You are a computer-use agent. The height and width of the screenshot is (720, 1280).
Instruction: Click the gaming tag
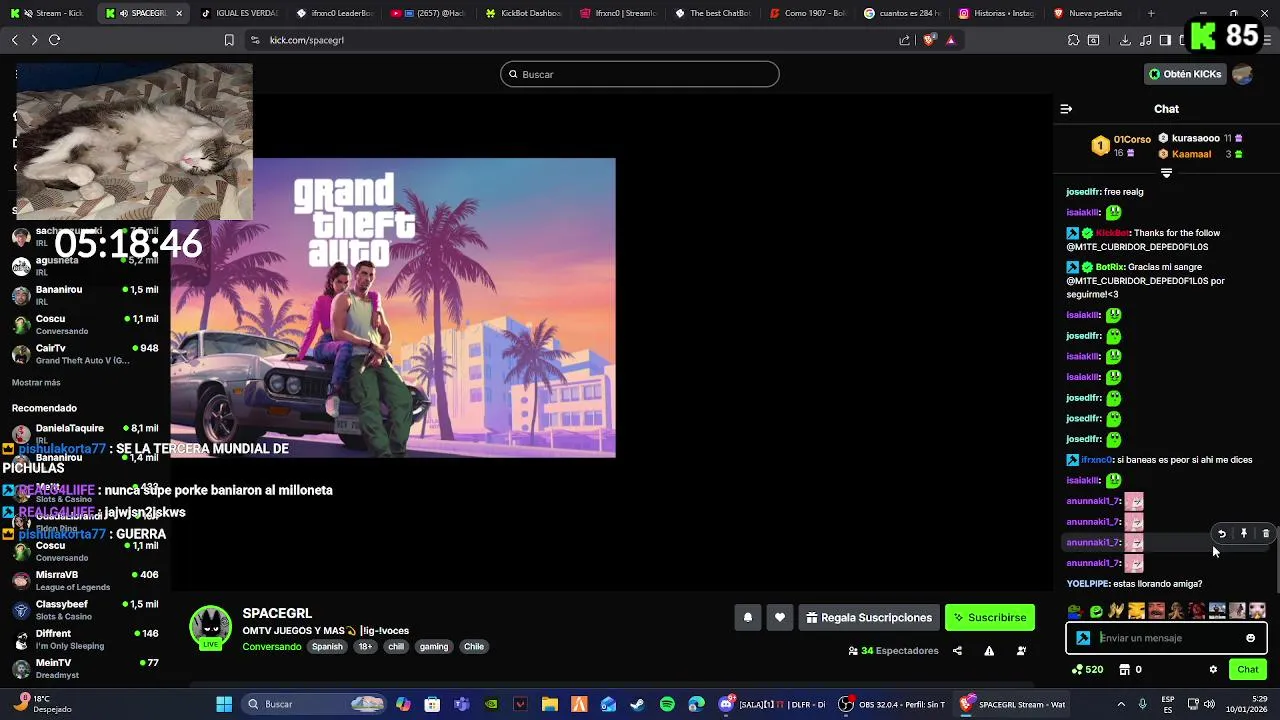tap(434, 647)
